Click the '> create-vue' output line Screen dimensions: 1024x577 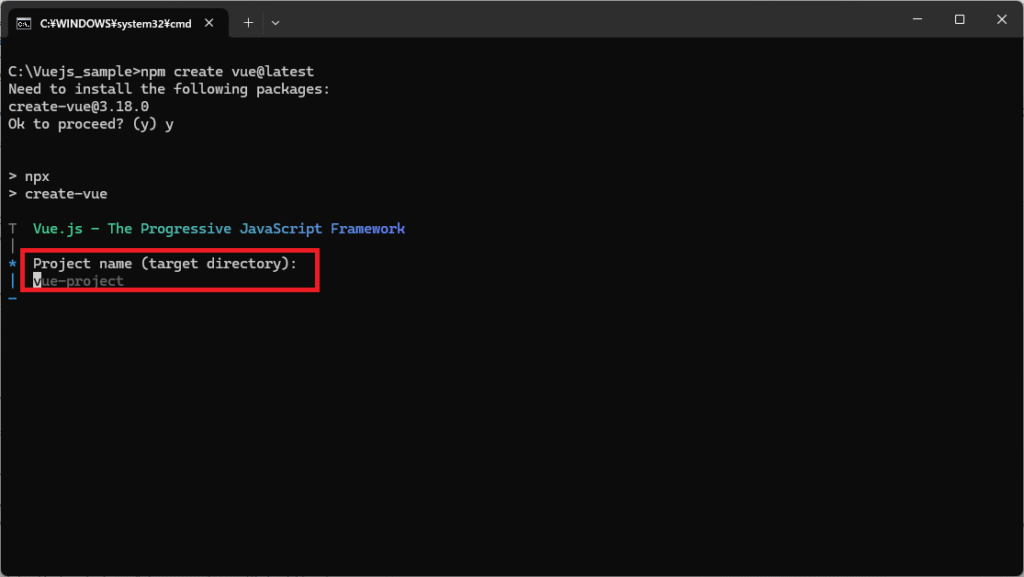click(x=57, y=194)
